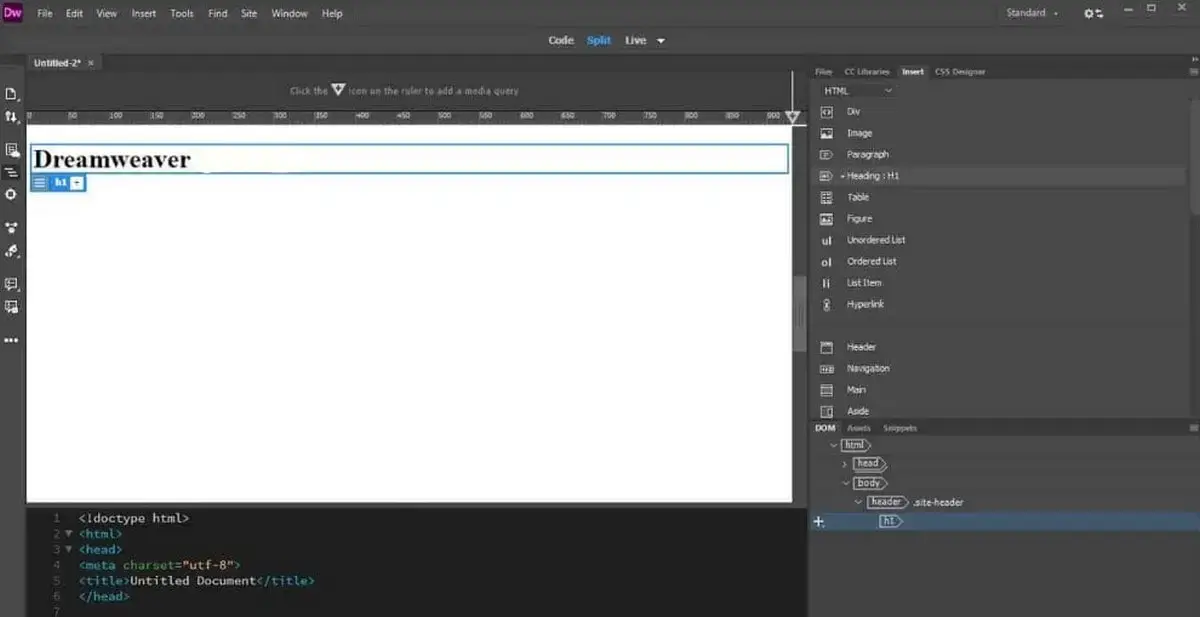Click the Main insert icon
Screen dimensions: 1200x617
click(x=826, y=390)
